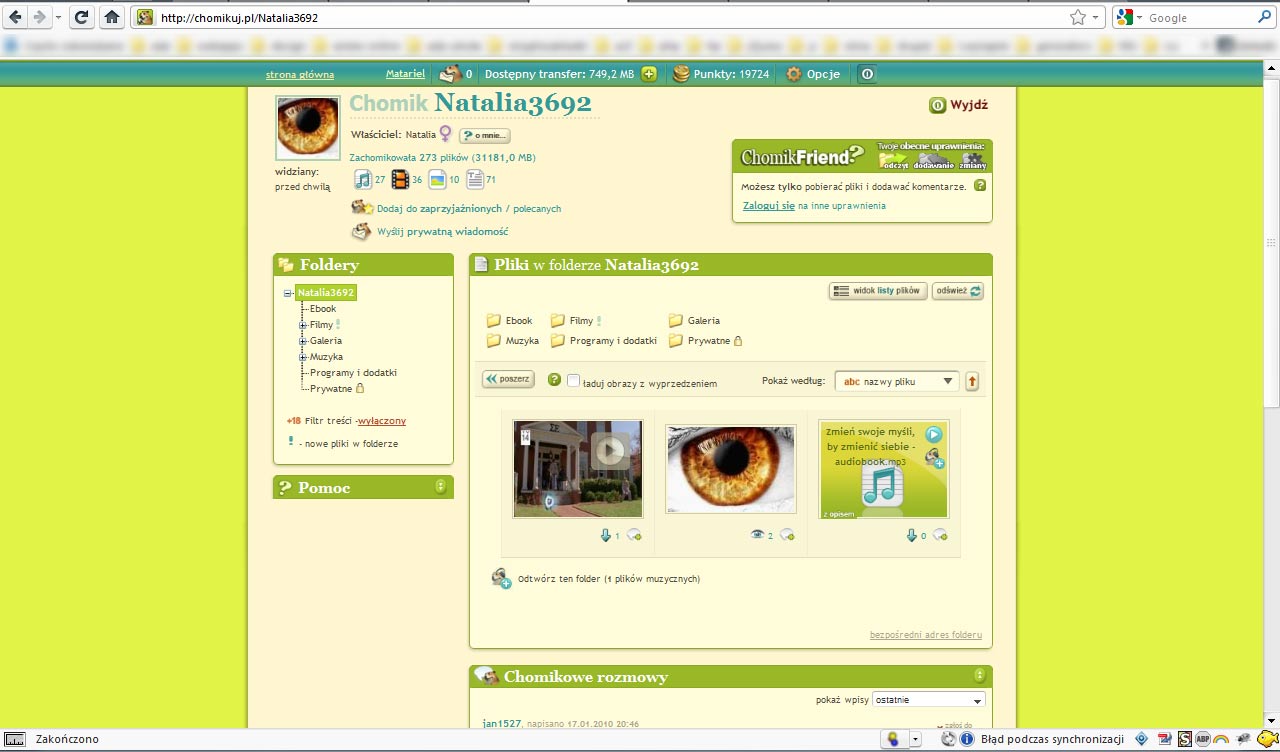Viewport: 1280px width, 752px height.
Task: Click the yellow fish icon in the status bar
Action: coord(1267,739)
